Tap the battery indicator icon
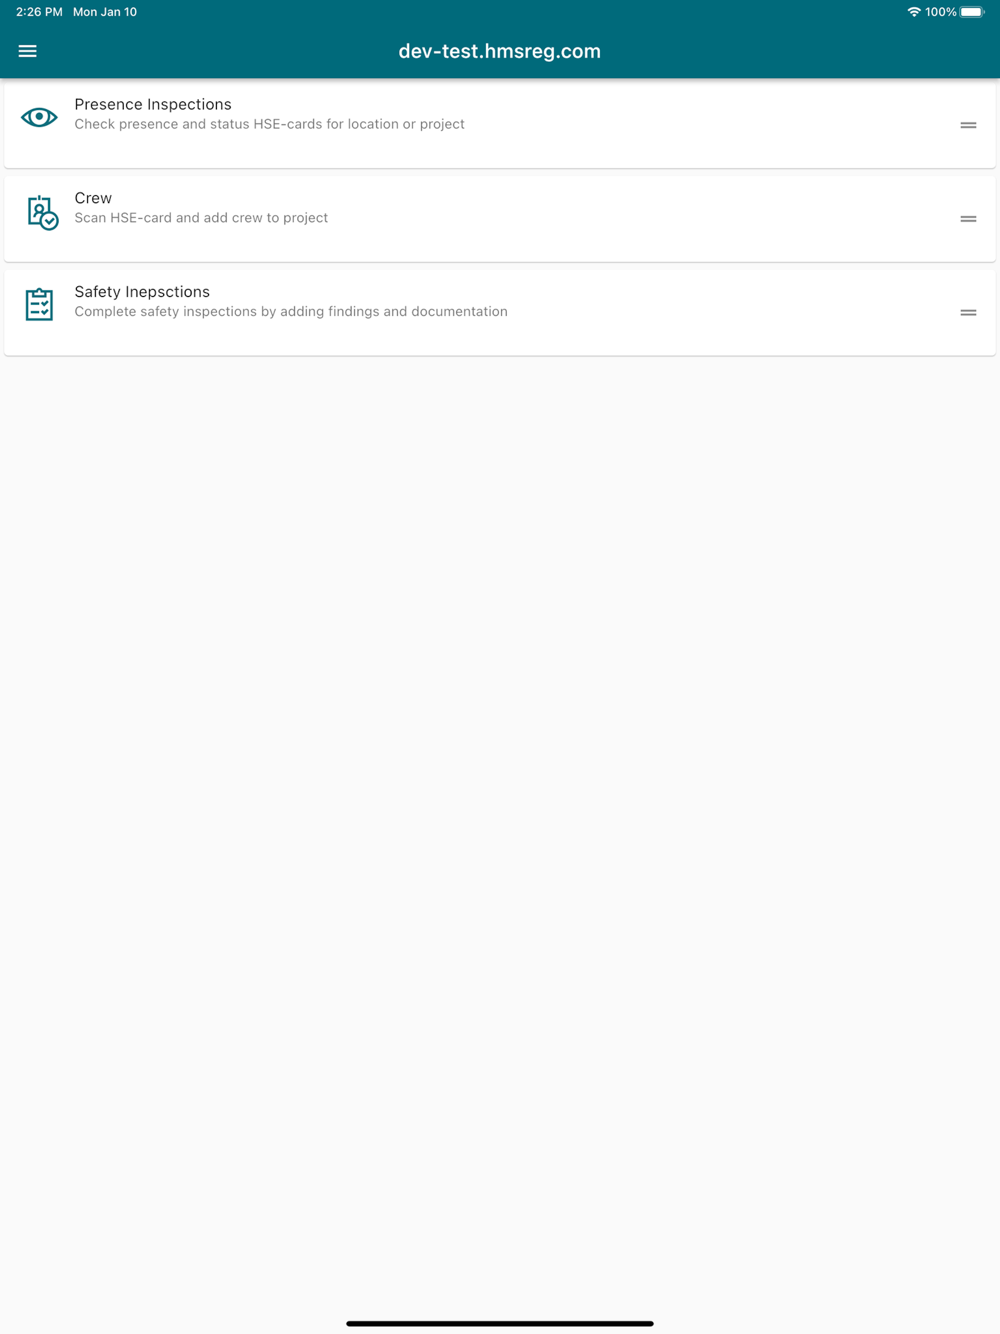 click(x=972, y=12)
